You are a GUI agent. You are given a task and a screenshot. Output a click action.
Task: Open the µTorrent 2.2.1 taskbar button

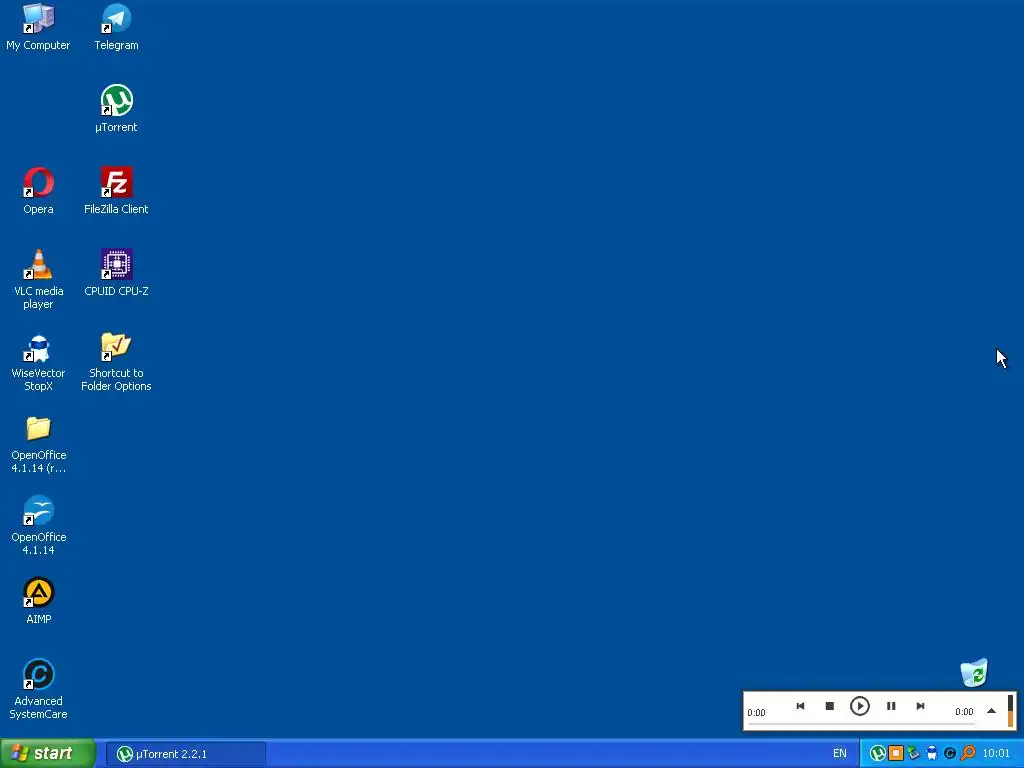click(x=185, y=754)
